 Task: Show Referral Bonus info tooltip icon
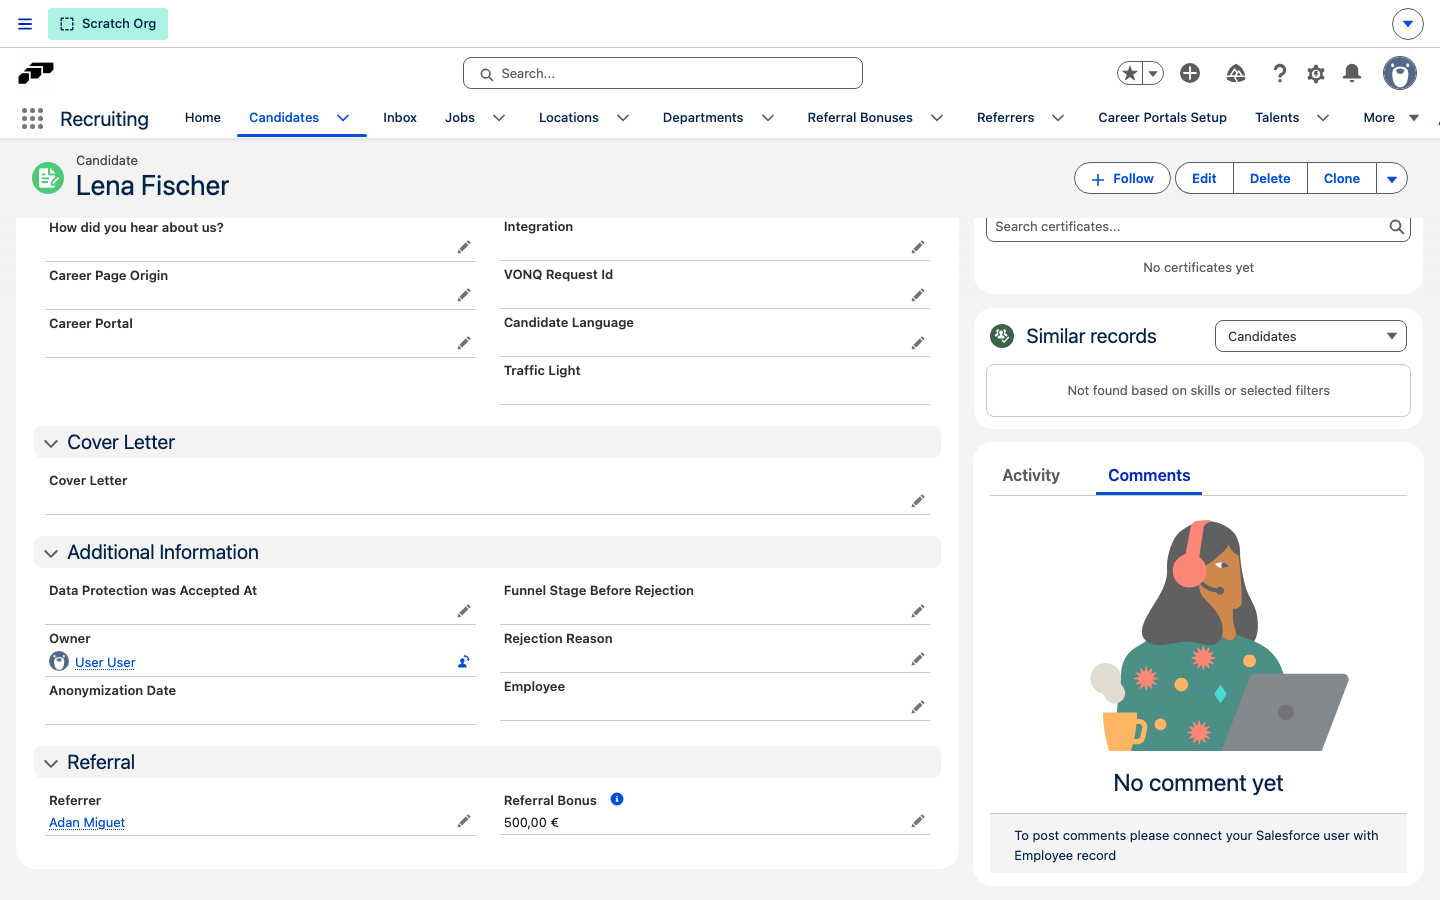[617, 799]
